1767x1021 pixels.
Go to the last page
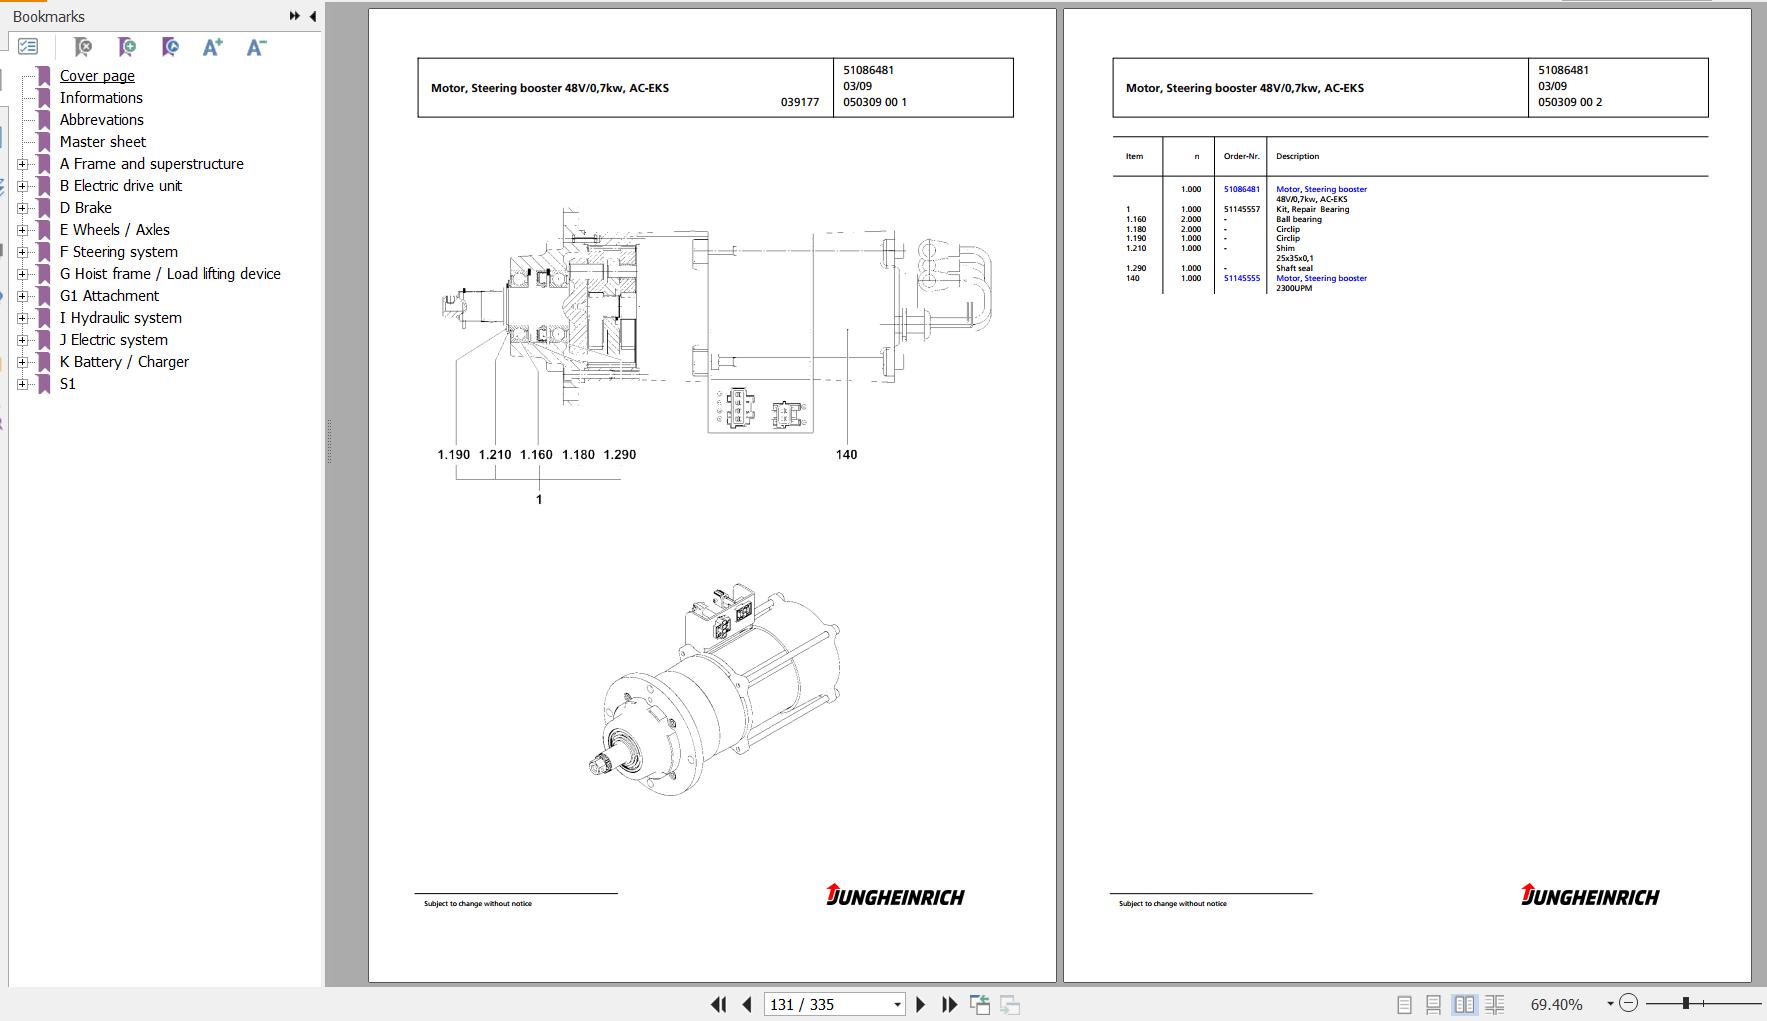point(949,1004)
